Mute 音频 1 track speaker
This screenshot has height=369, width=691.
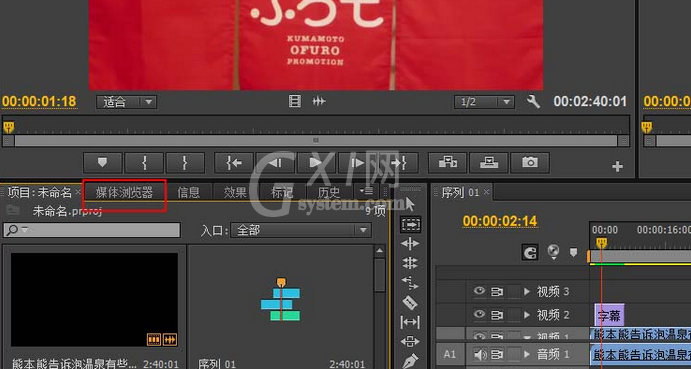click(x=480, y=354)
